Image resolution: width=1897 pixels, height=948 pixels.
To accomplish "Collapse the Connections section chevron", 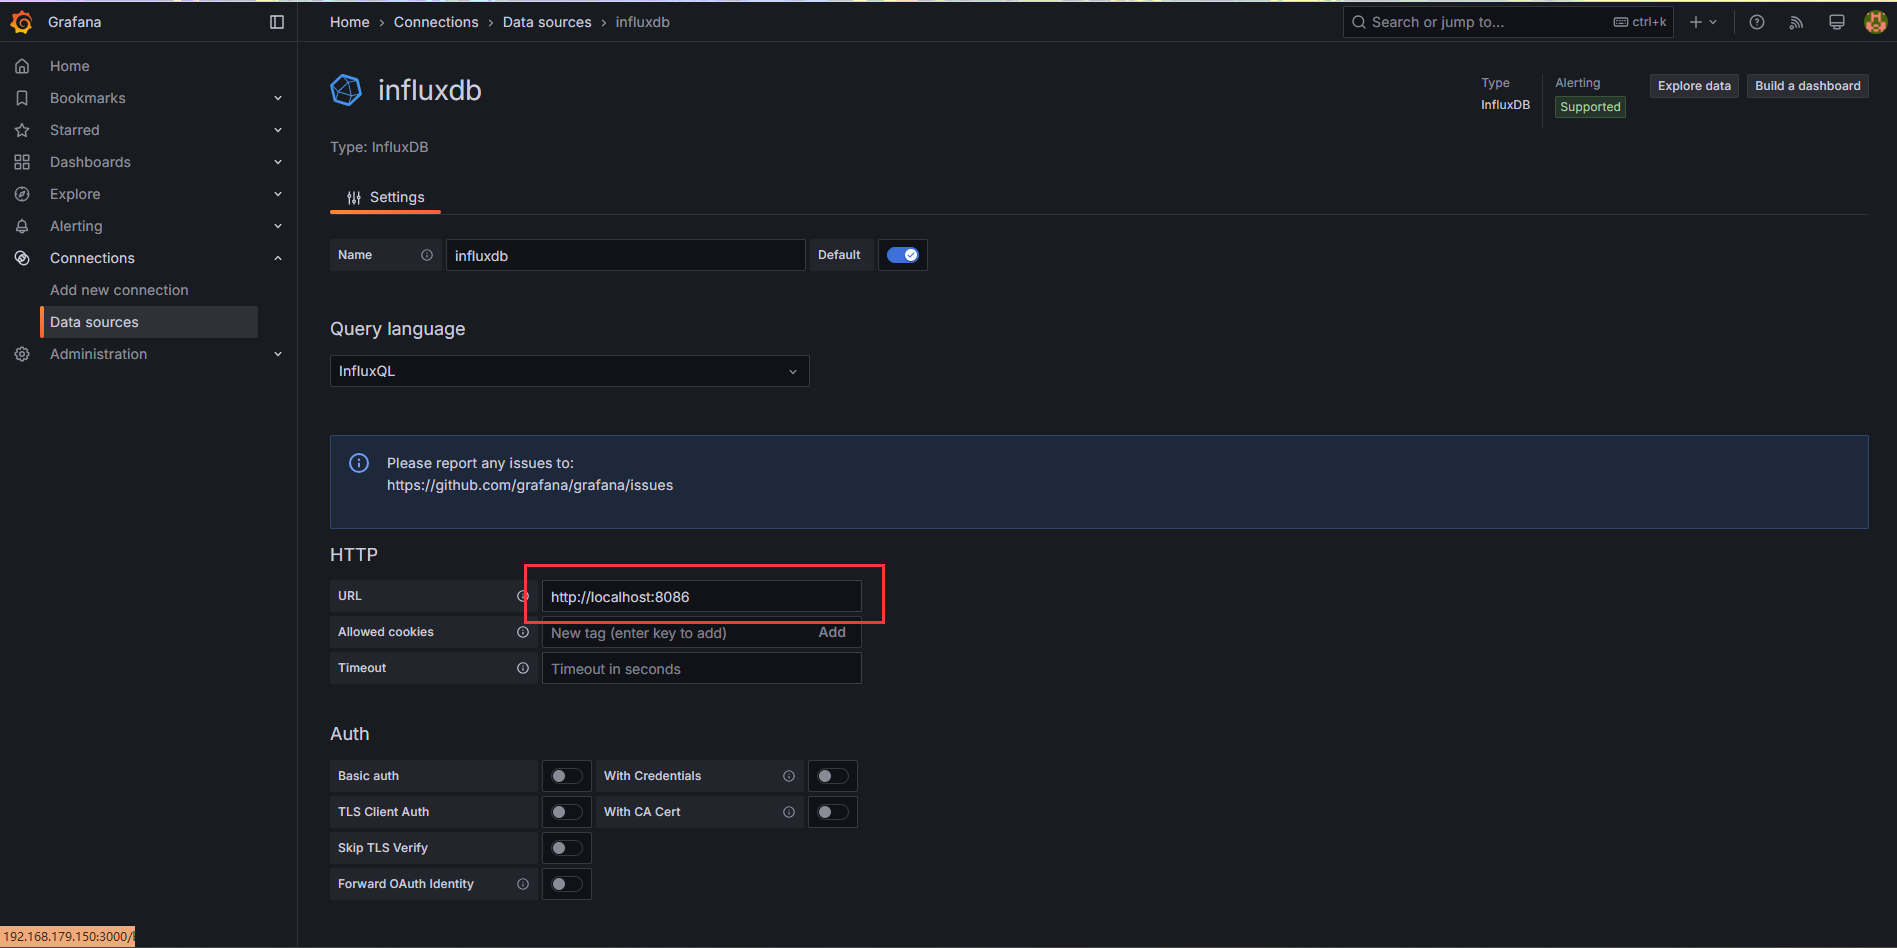I will [278, 258].
